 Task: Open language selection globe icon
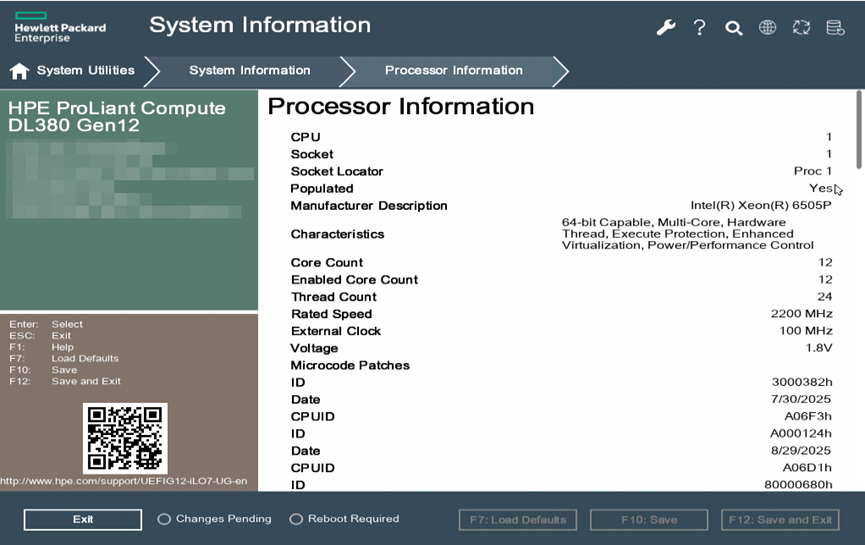pyautogui.click(x=767, y=28)
